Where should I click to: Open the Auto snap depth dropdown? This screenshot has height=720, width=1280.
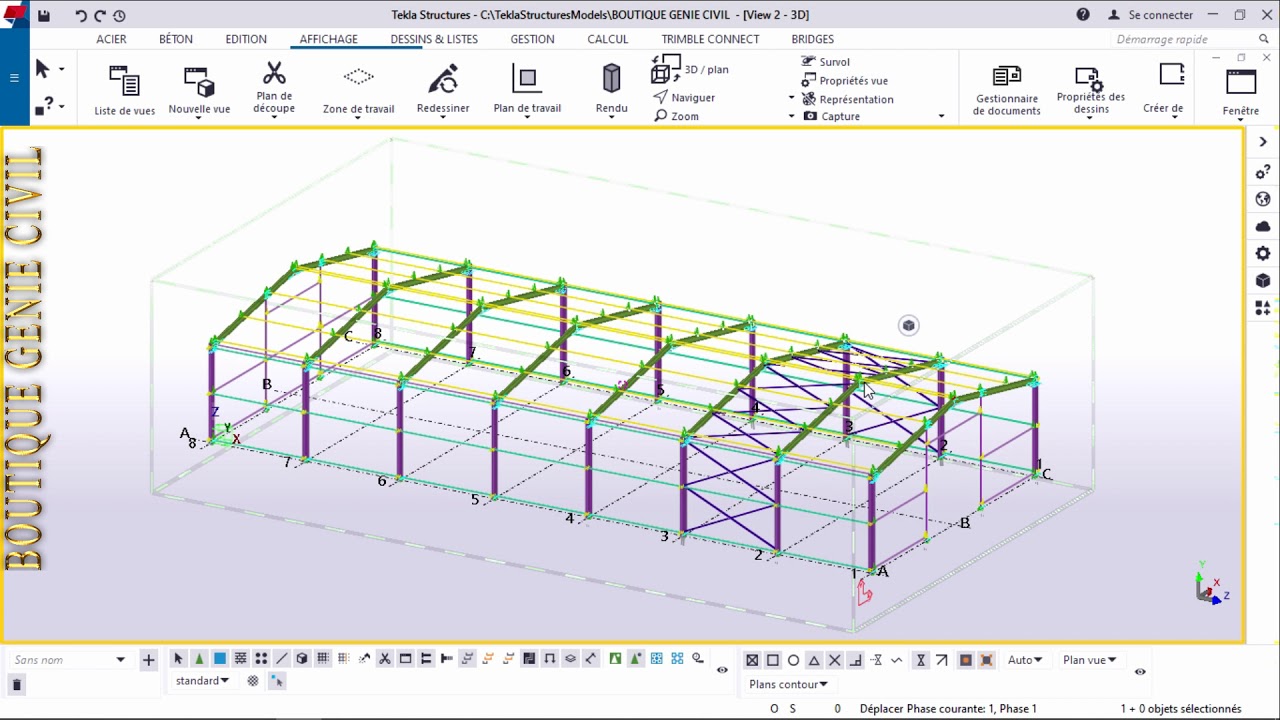point(1025,660)
